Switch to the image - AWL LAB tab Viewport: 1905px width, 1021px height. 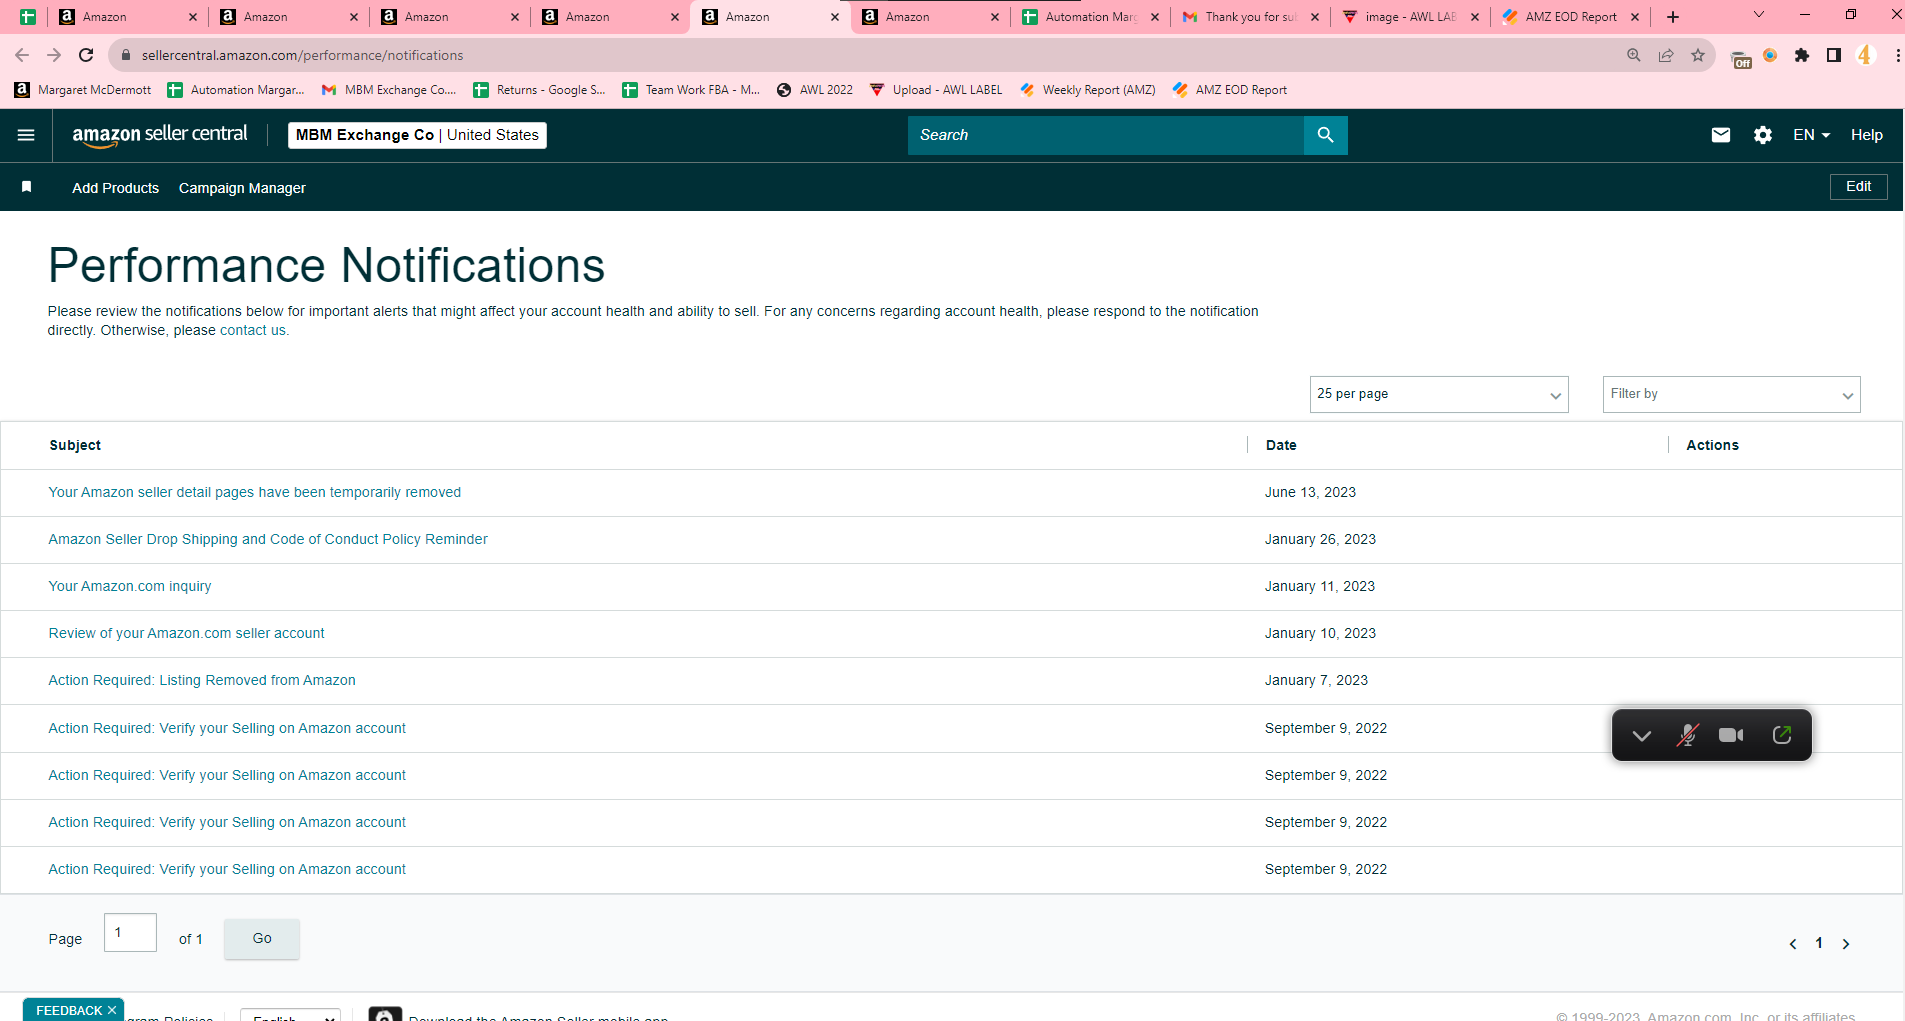[x=1410, y=17]
